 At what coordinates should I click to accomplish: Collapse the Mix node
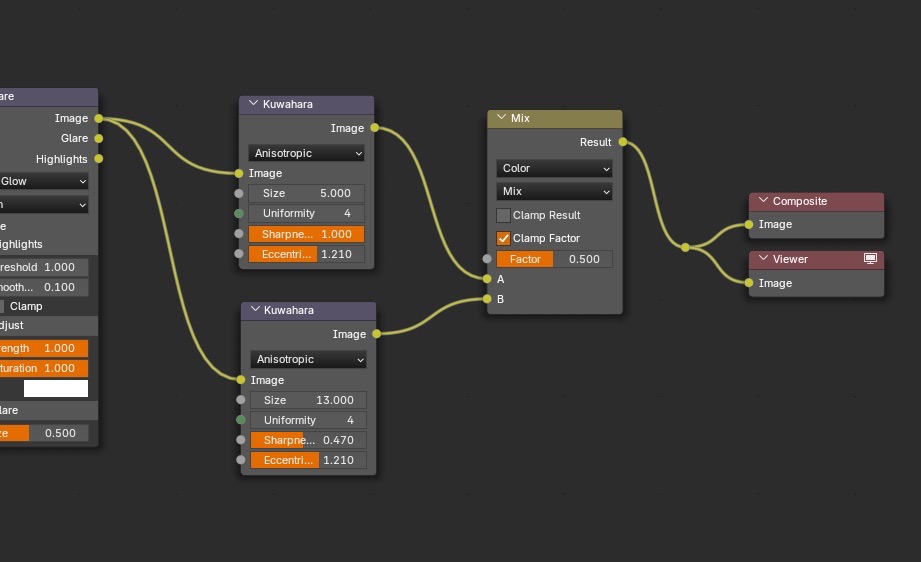501,117
